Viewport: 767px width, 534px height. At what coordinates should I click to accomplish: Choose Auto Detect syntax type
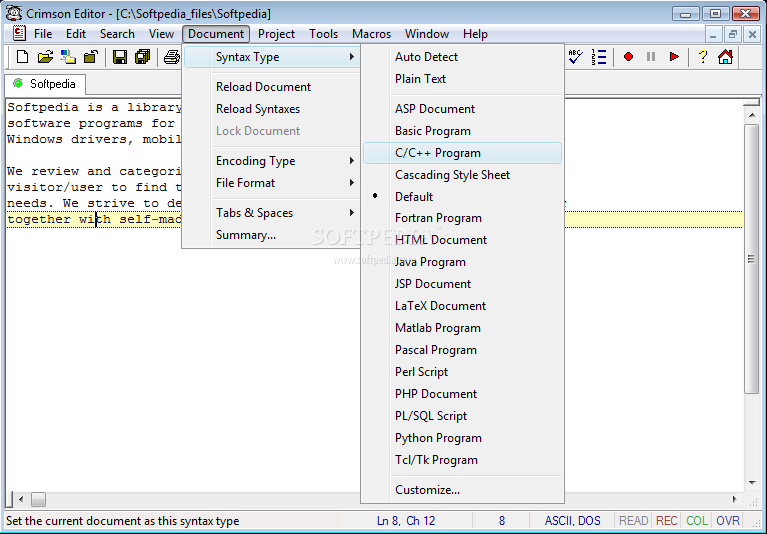coord(462,57)
